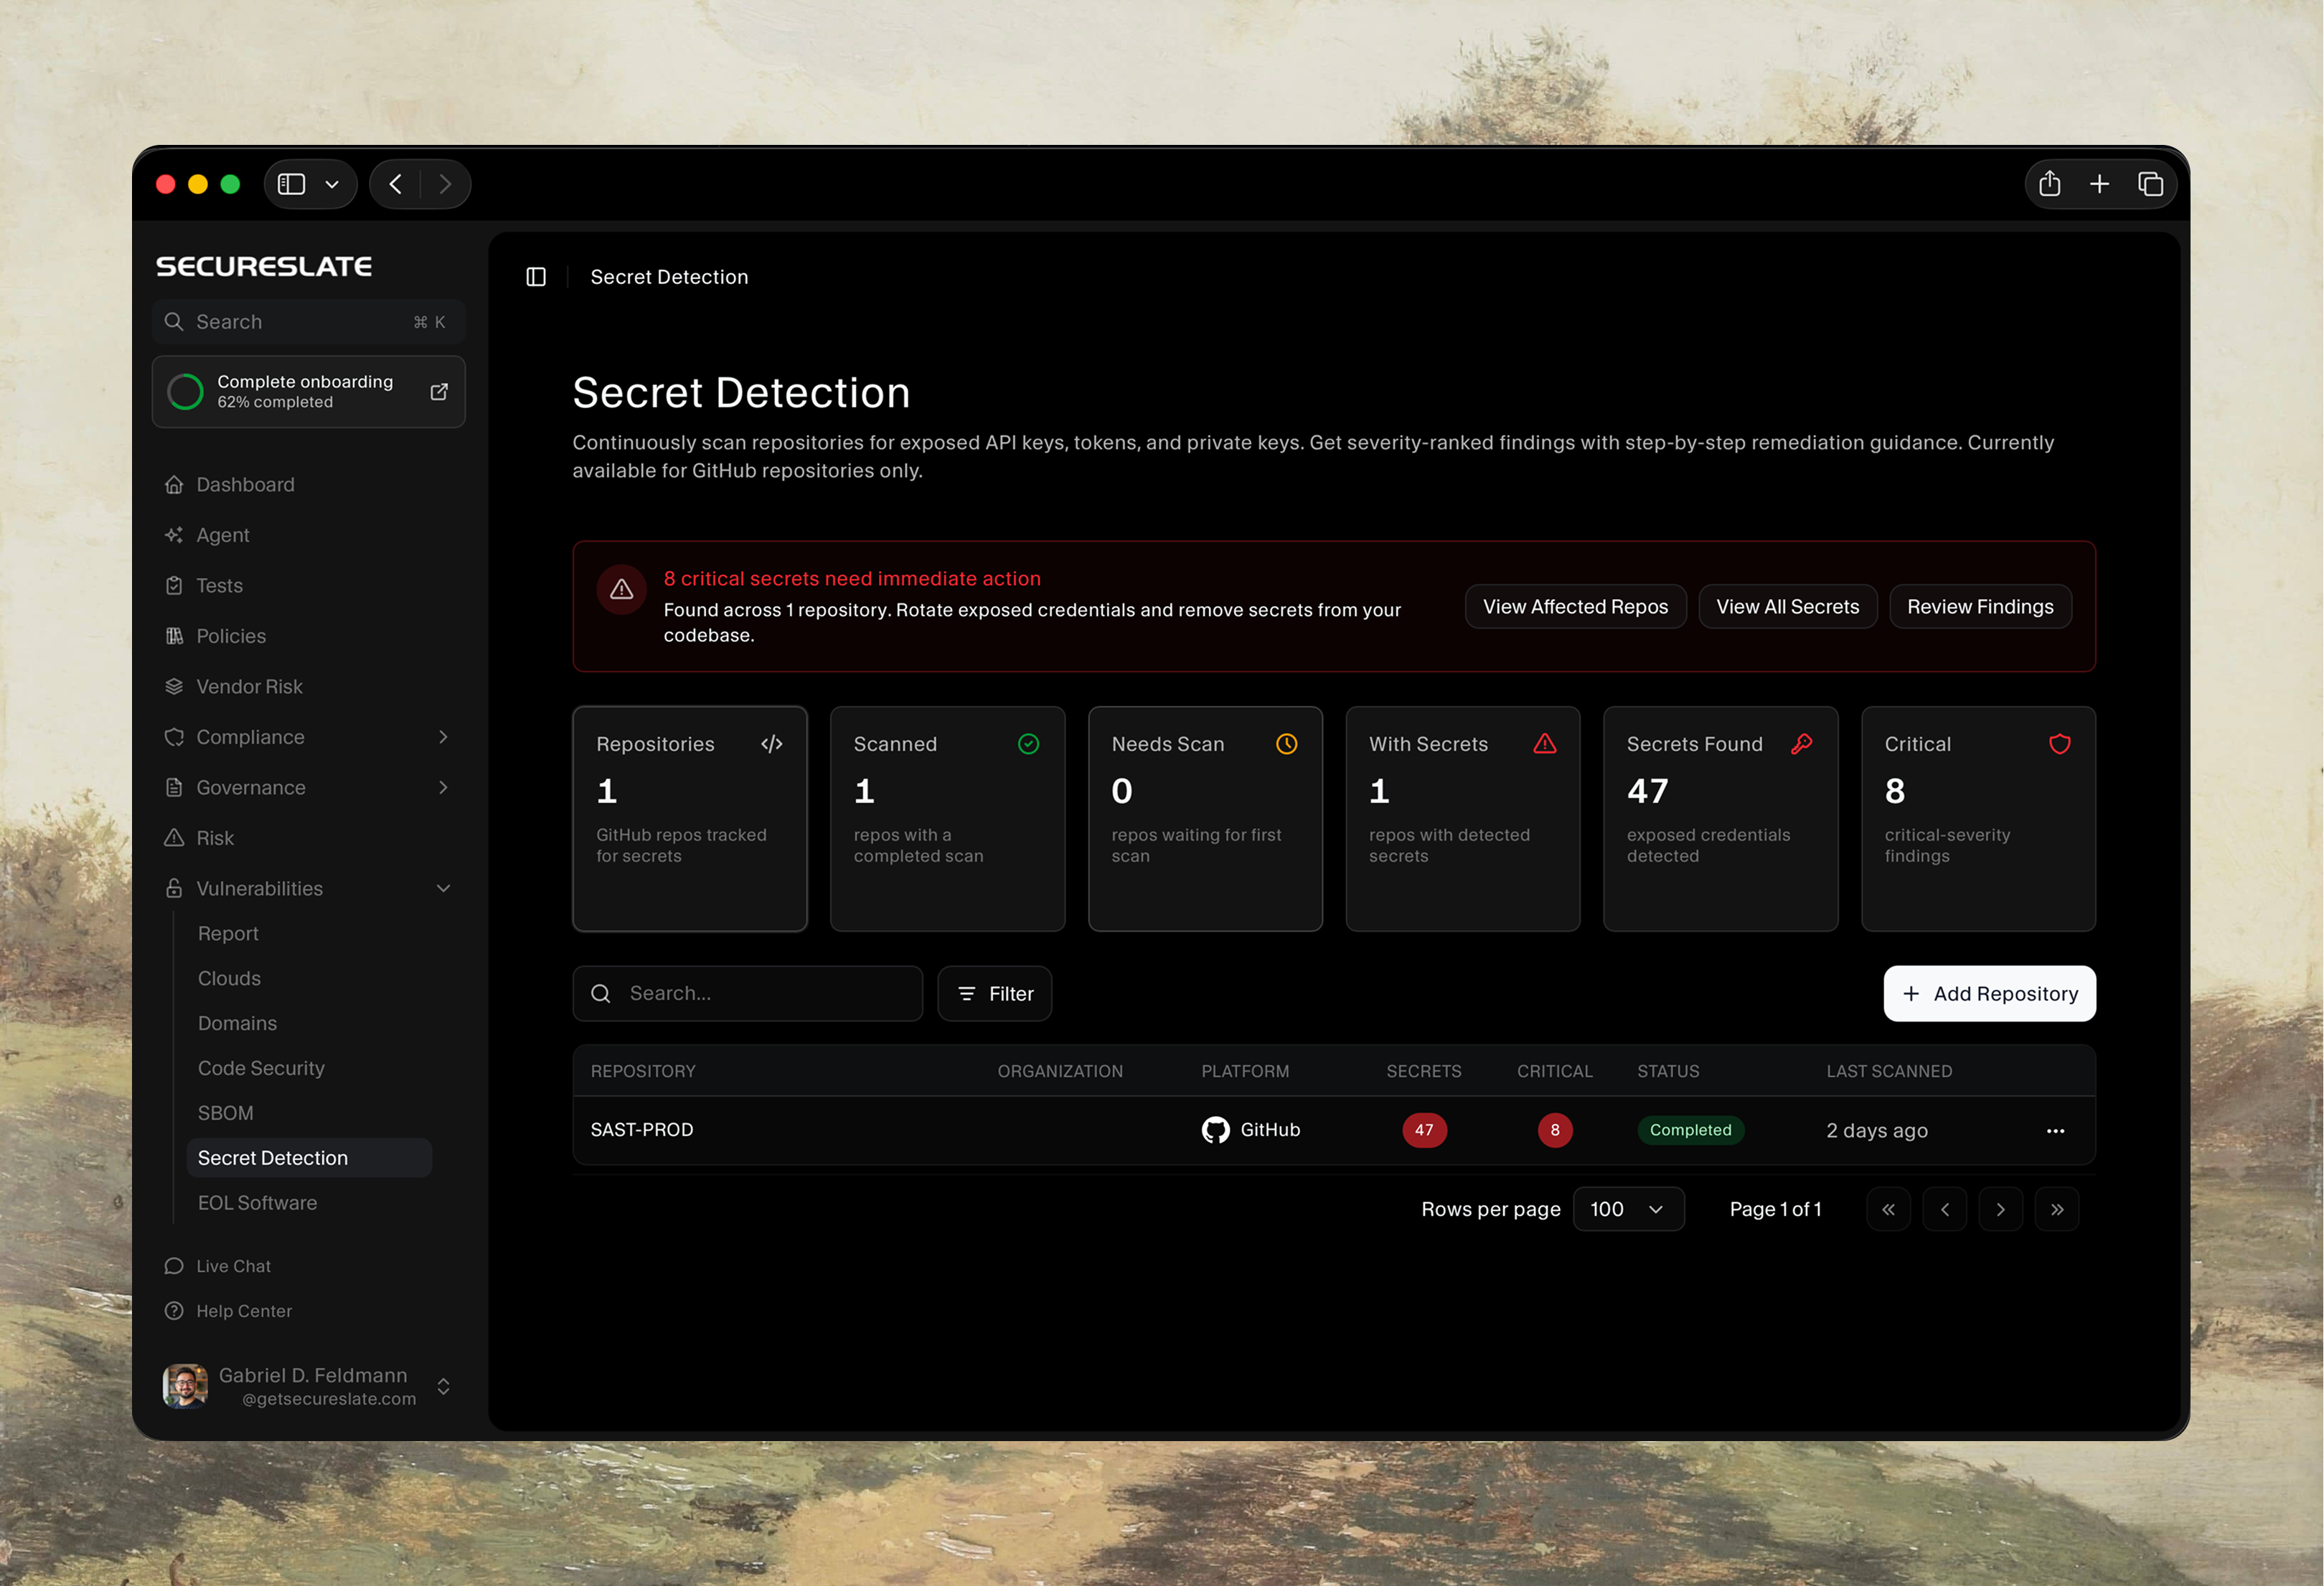Show the browser tab overview icon
The height and width of the screenshot is (1586, 2324).
click(2150, 184)
